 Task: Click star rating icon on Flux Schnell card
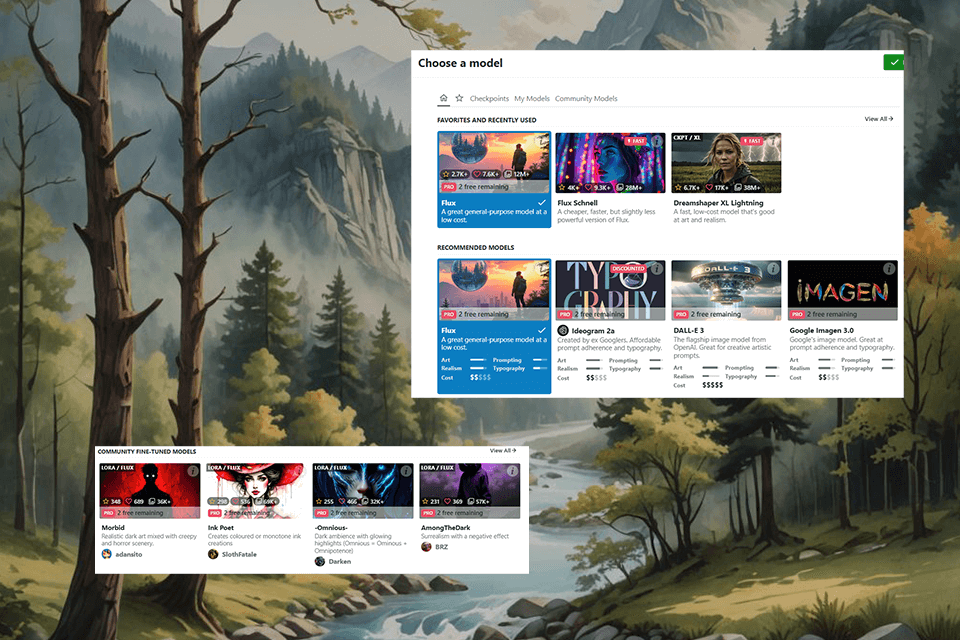(561, 187)
